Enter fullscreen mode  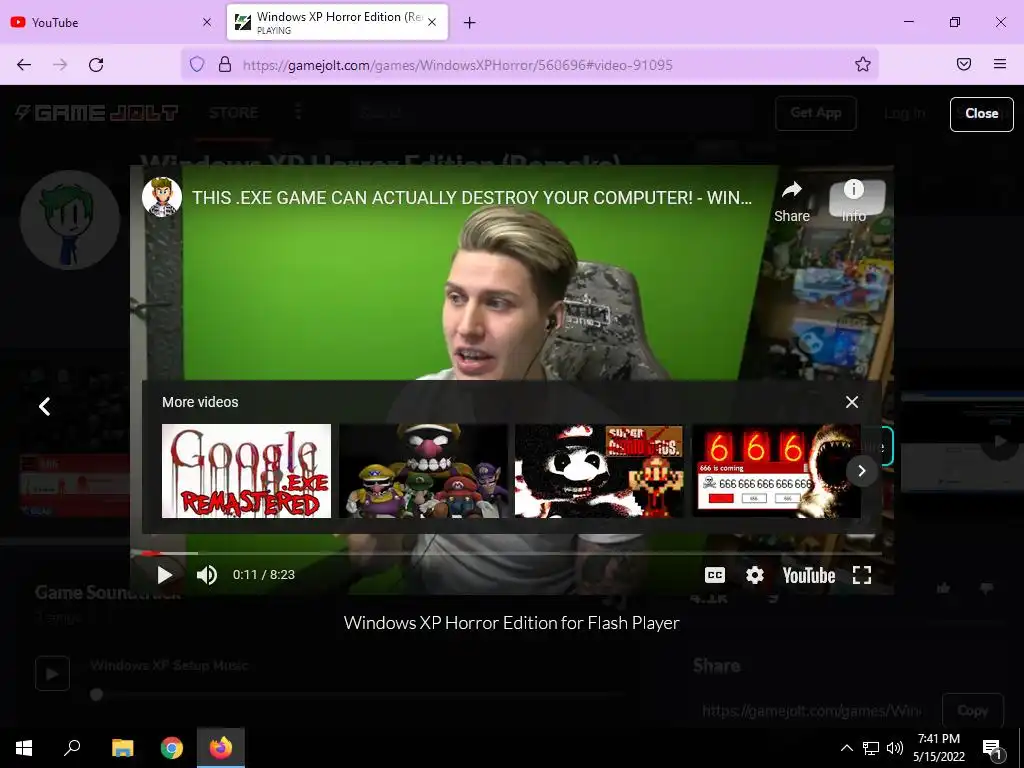(862, 575)
